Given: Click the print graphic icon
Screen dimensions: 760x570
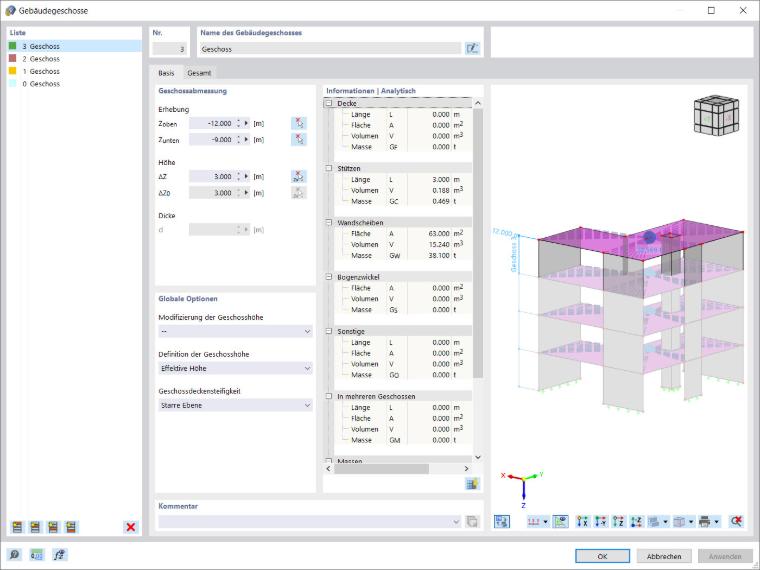Looking at the screenshot, I should [x=705, y=522].
